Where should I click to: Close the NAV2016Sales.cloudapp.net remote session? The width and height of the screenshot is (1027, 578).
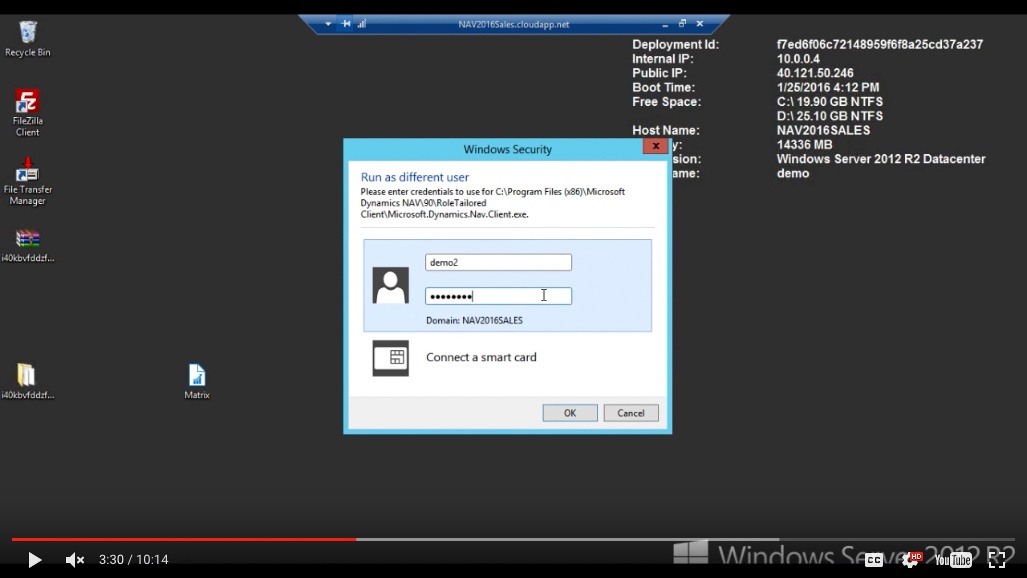(700, 24)
